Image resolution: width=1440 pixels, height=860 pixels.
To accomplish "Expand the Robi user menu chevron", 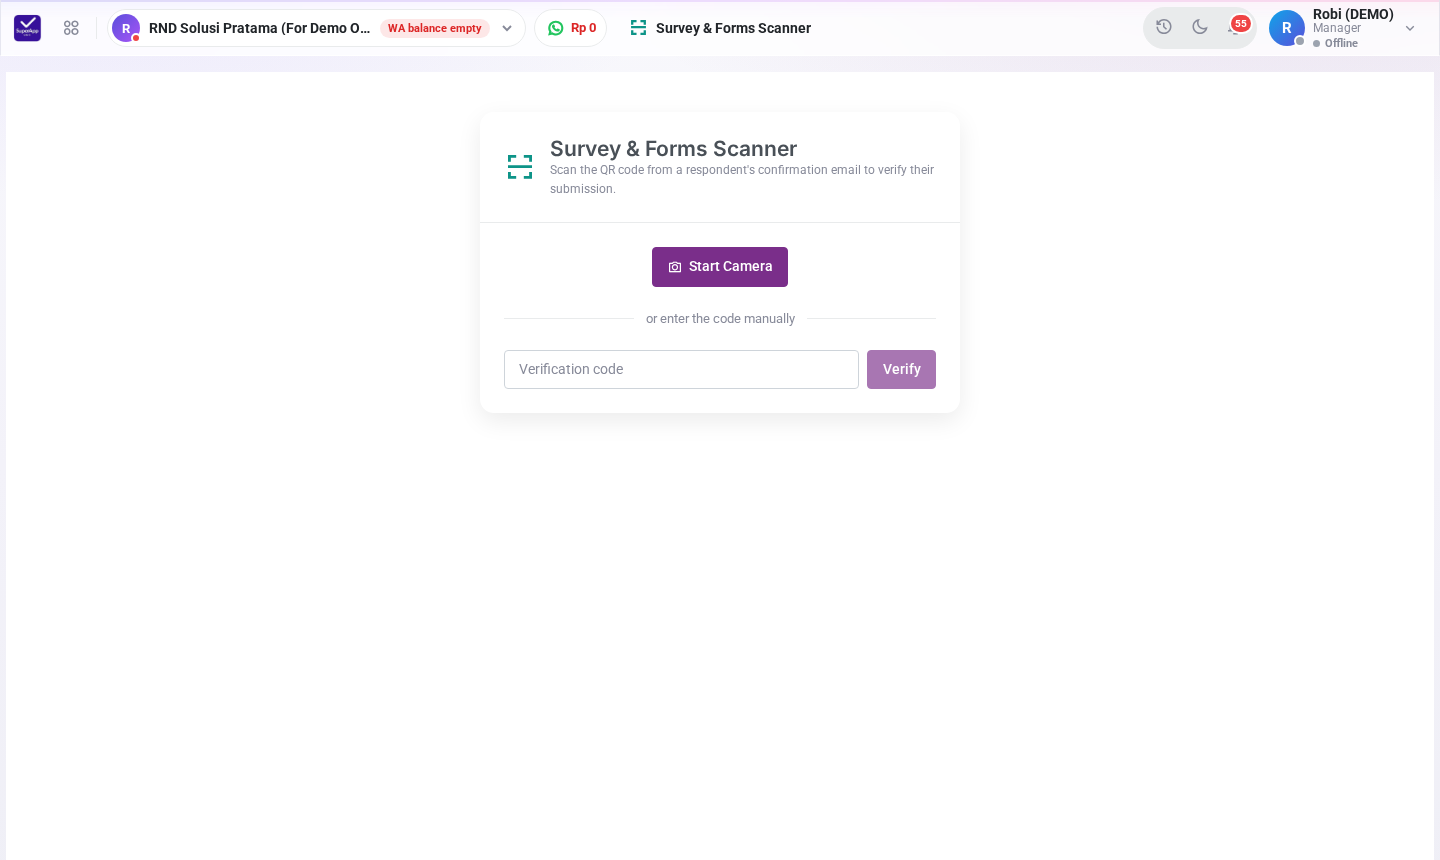I will (1410, 28).
